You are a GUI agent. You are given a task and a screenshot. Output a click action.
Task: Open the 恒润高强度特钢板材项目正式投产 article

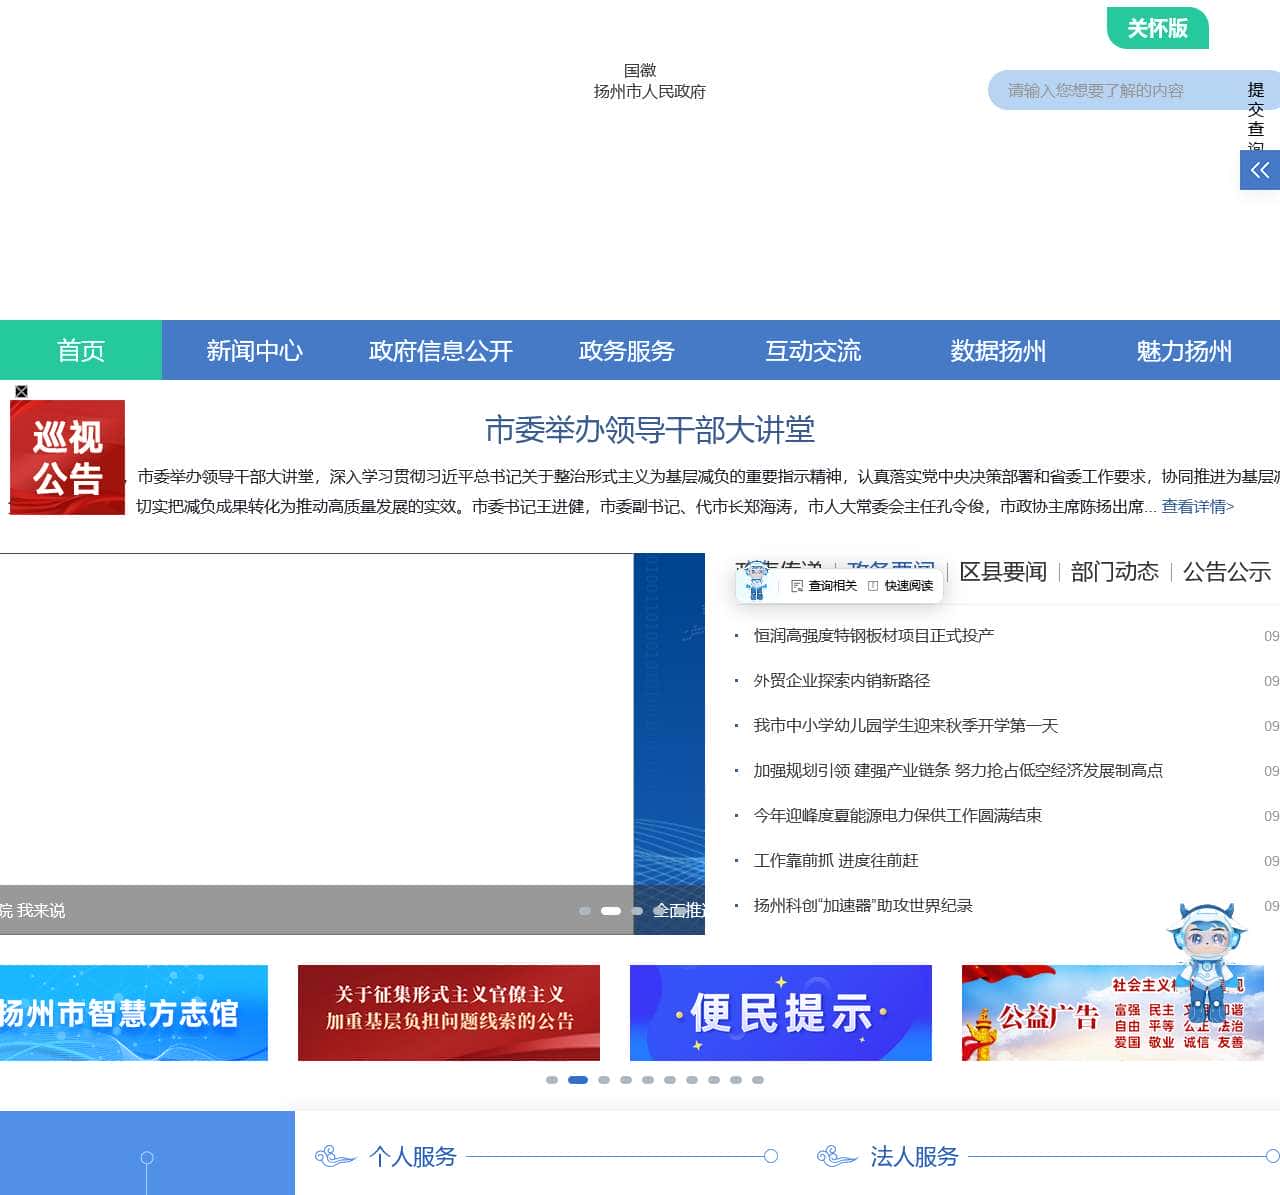pyautogui.click(x=873, y=636)
